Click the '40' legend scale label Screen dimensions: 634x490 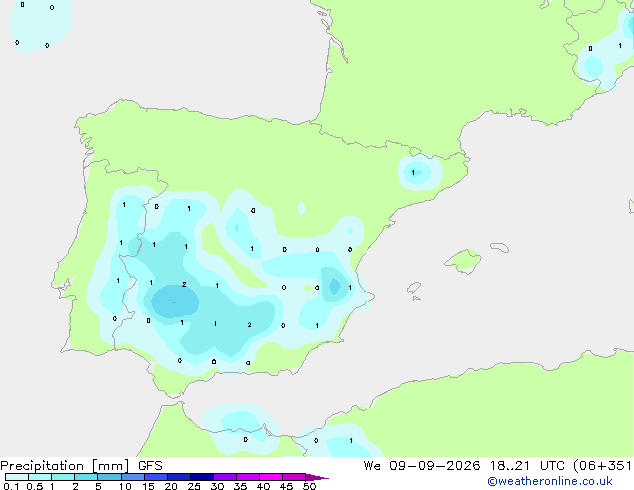point(263,486)
